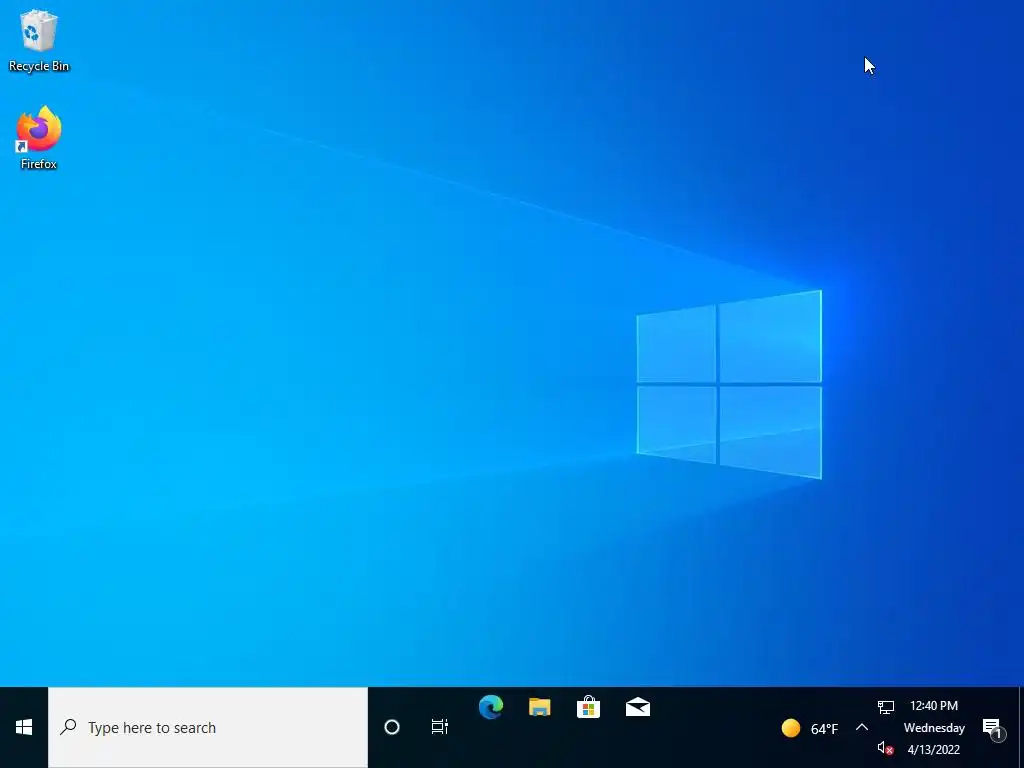This screenshot has height=768, width=1024.
Task: Open the weather widget sun icon
Action: click(791, 728)
